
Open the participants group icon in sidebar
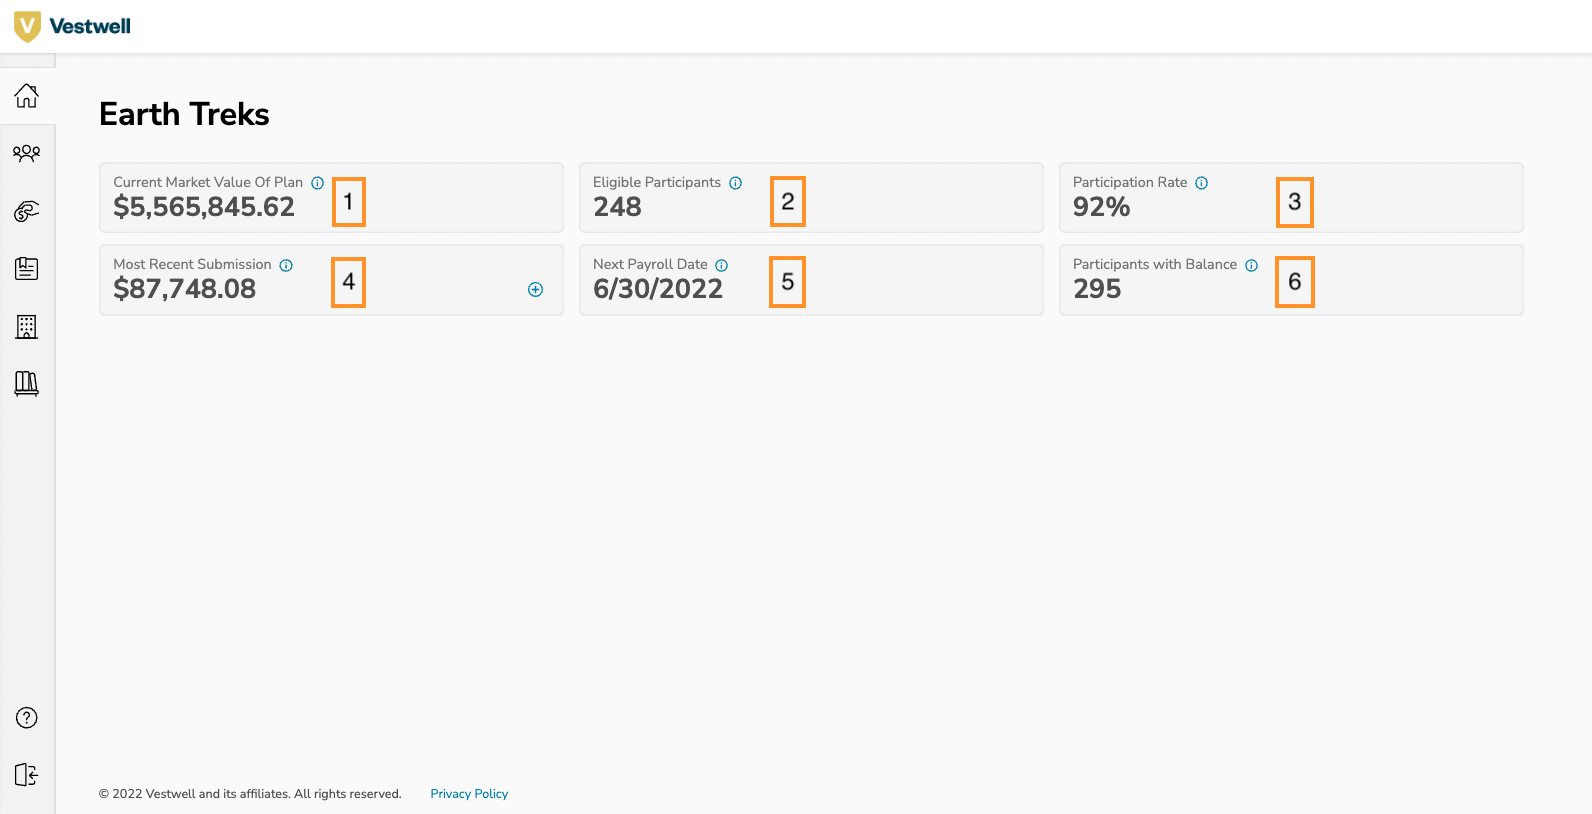click(x=27, y=153)
